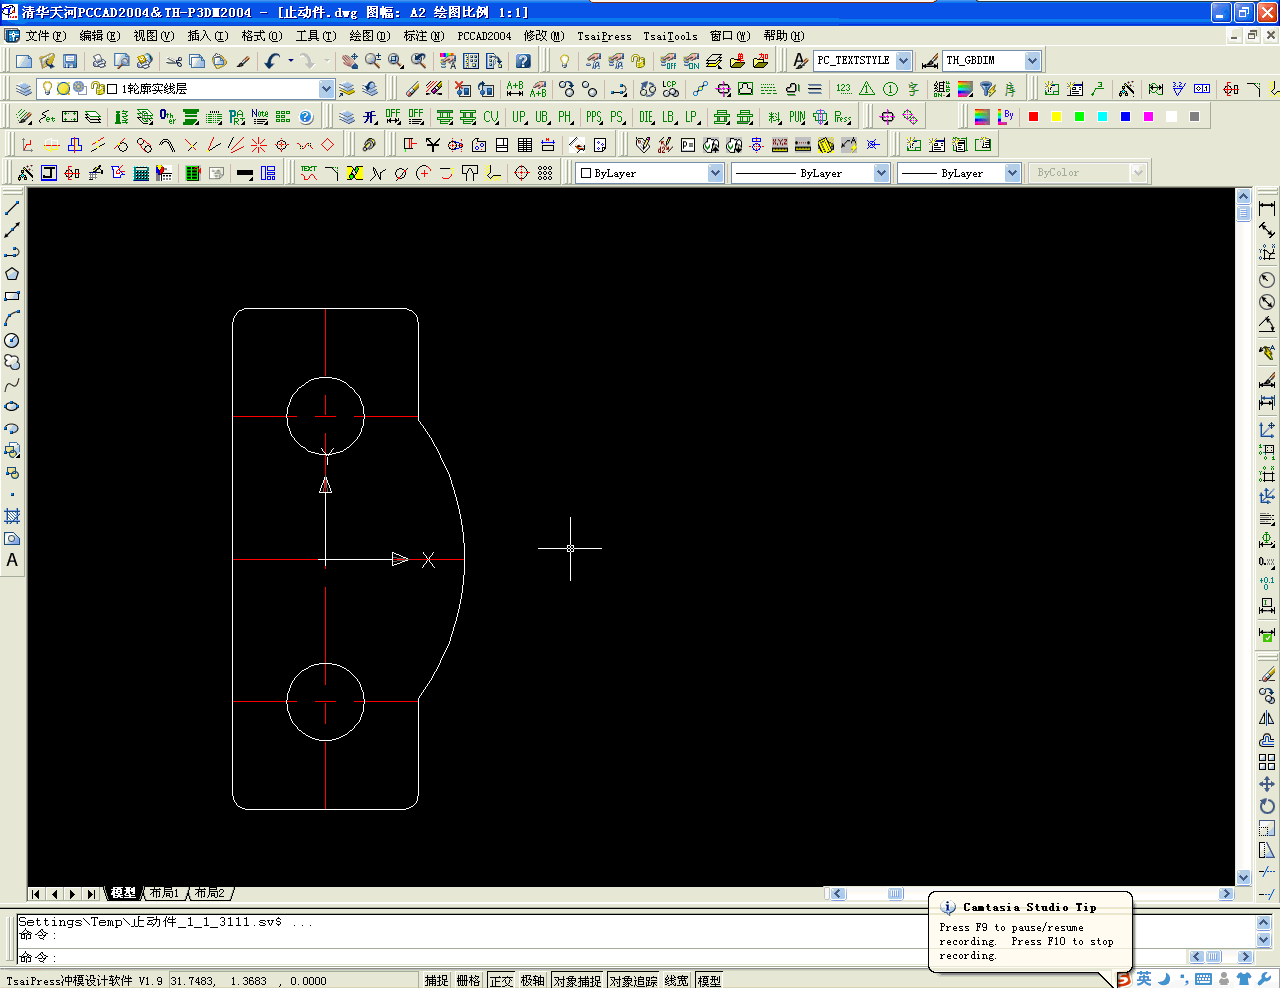
Task: Select the Line draw tool
Action: (x=12, y=208)
